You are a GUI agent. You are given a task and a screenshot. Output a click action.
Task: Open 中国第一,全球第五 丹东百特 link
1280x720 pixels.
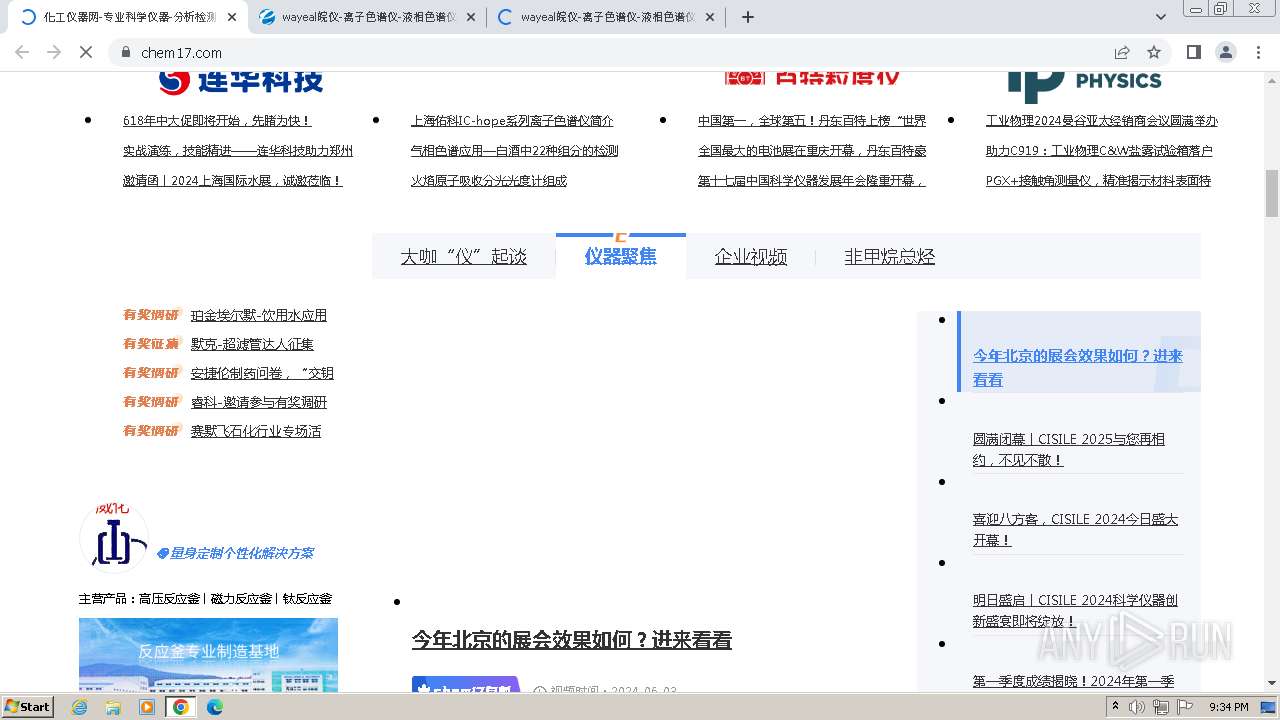tap(812, 121)
